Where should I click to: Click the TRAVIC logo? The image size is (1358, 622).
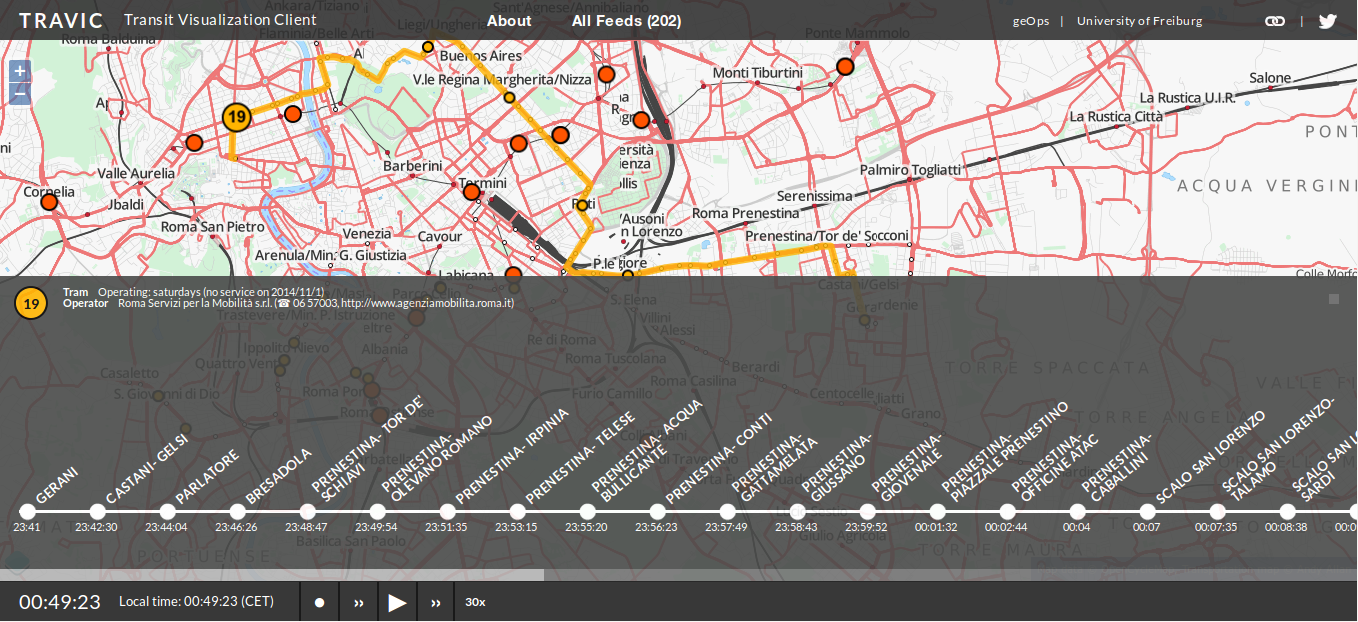(61, 20)
